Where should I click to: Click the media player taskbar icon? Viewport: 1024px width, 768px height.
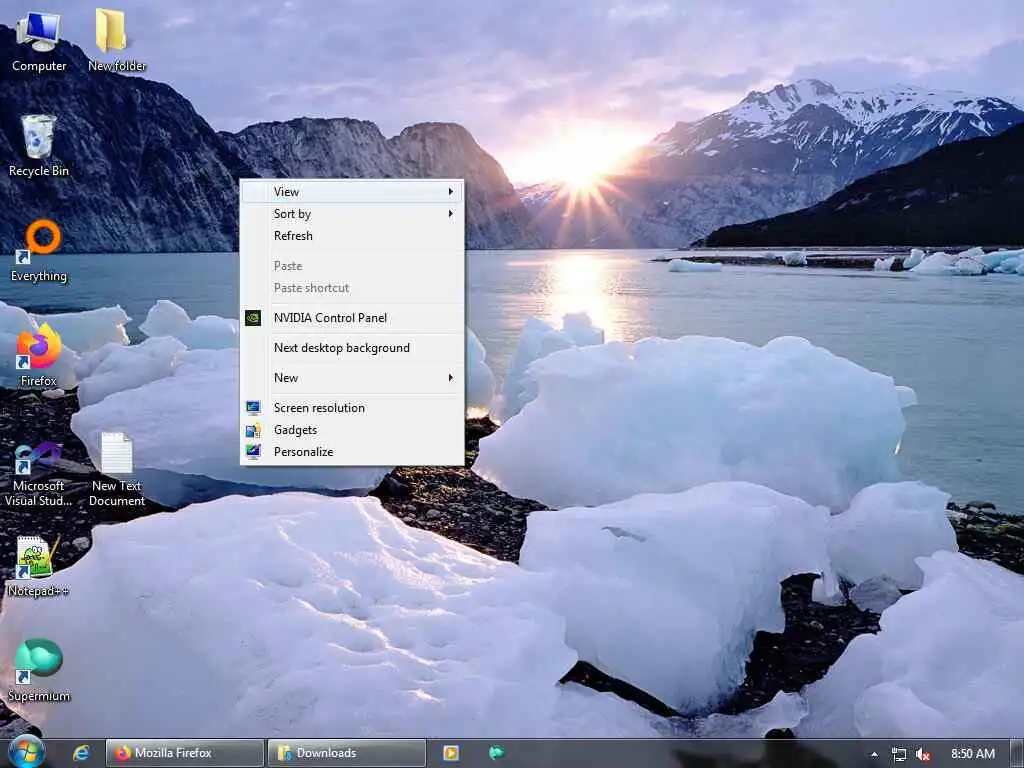coord(451,753)
